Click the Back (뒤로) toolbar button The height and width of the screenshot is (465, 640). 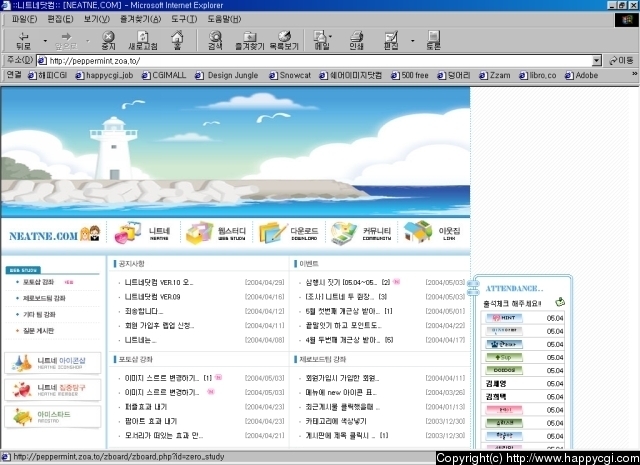tap(24, 41)
